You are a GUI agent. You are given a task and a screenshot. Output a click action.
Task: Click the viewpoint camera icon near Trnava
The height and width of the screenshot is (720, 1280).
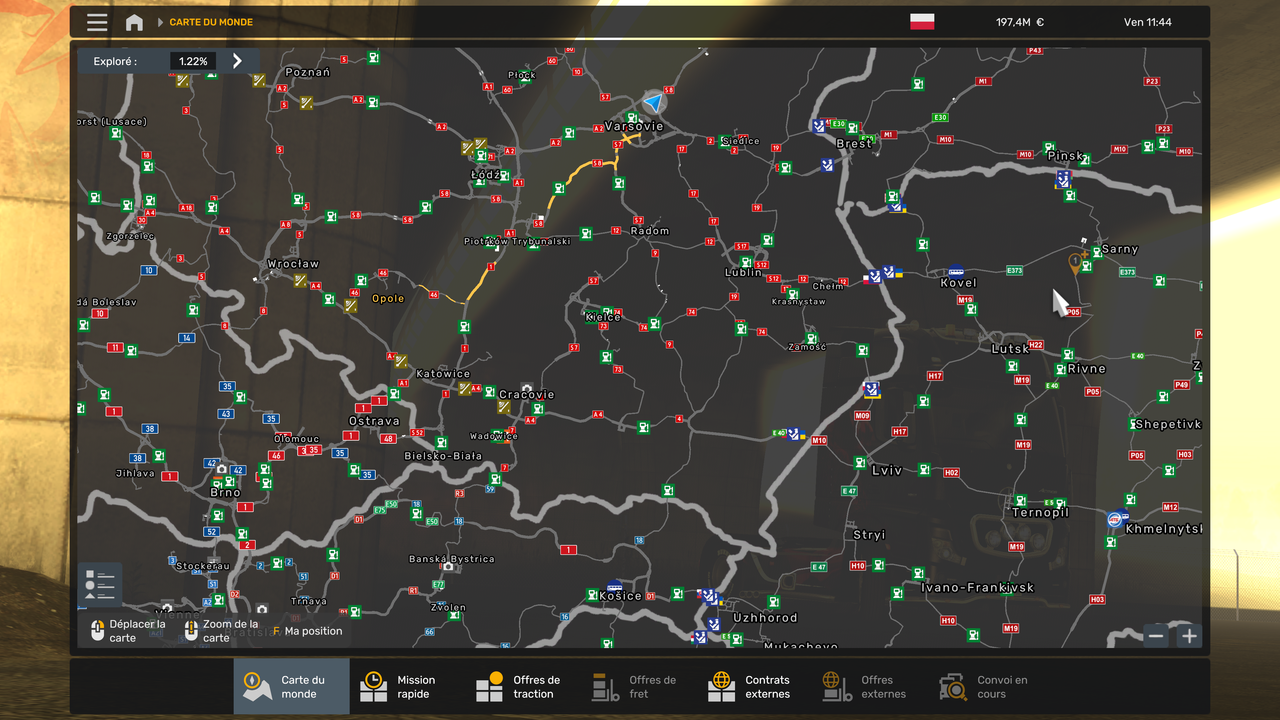260,608
